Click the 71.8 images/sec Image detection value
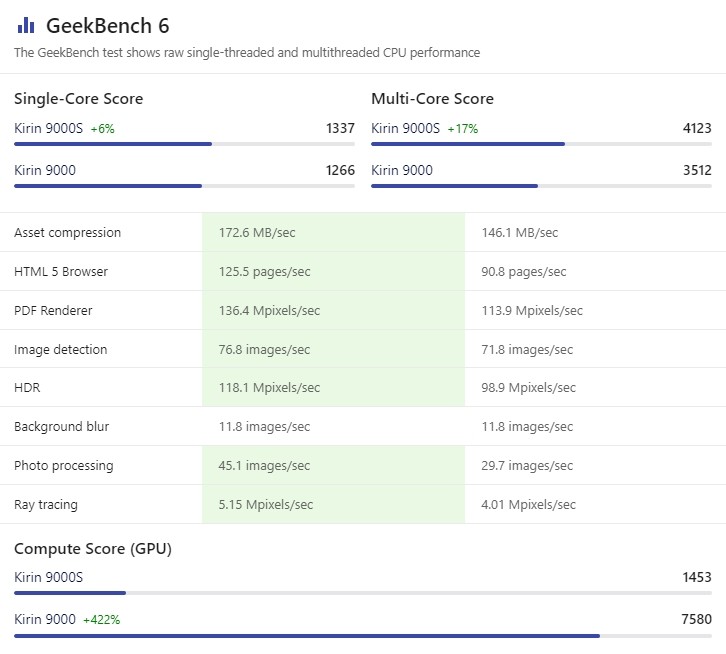Viewport: 726px width, 654px height. [x=527, y=350]
